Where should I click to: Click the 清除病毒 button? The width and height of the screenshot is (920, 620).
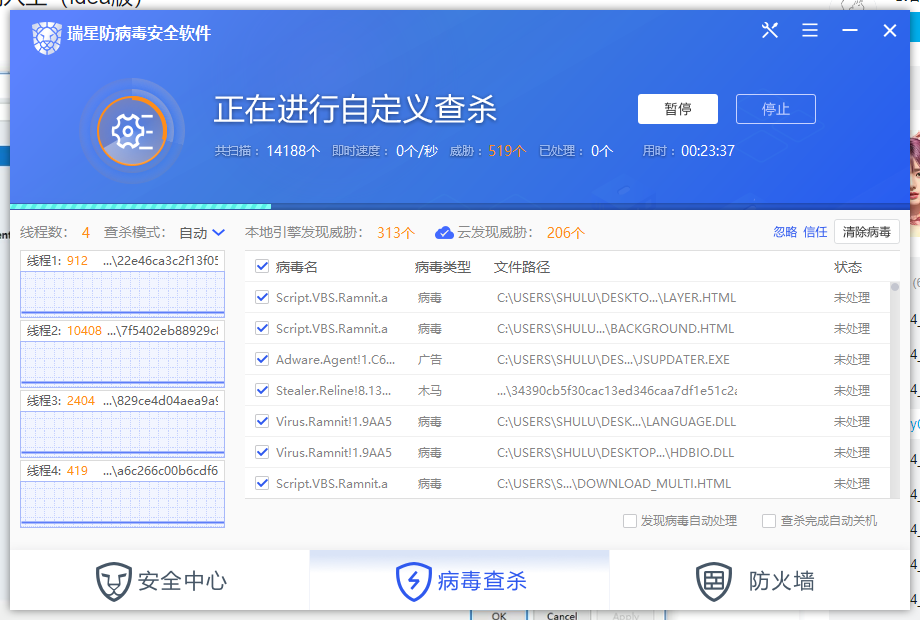click(867, 232)
